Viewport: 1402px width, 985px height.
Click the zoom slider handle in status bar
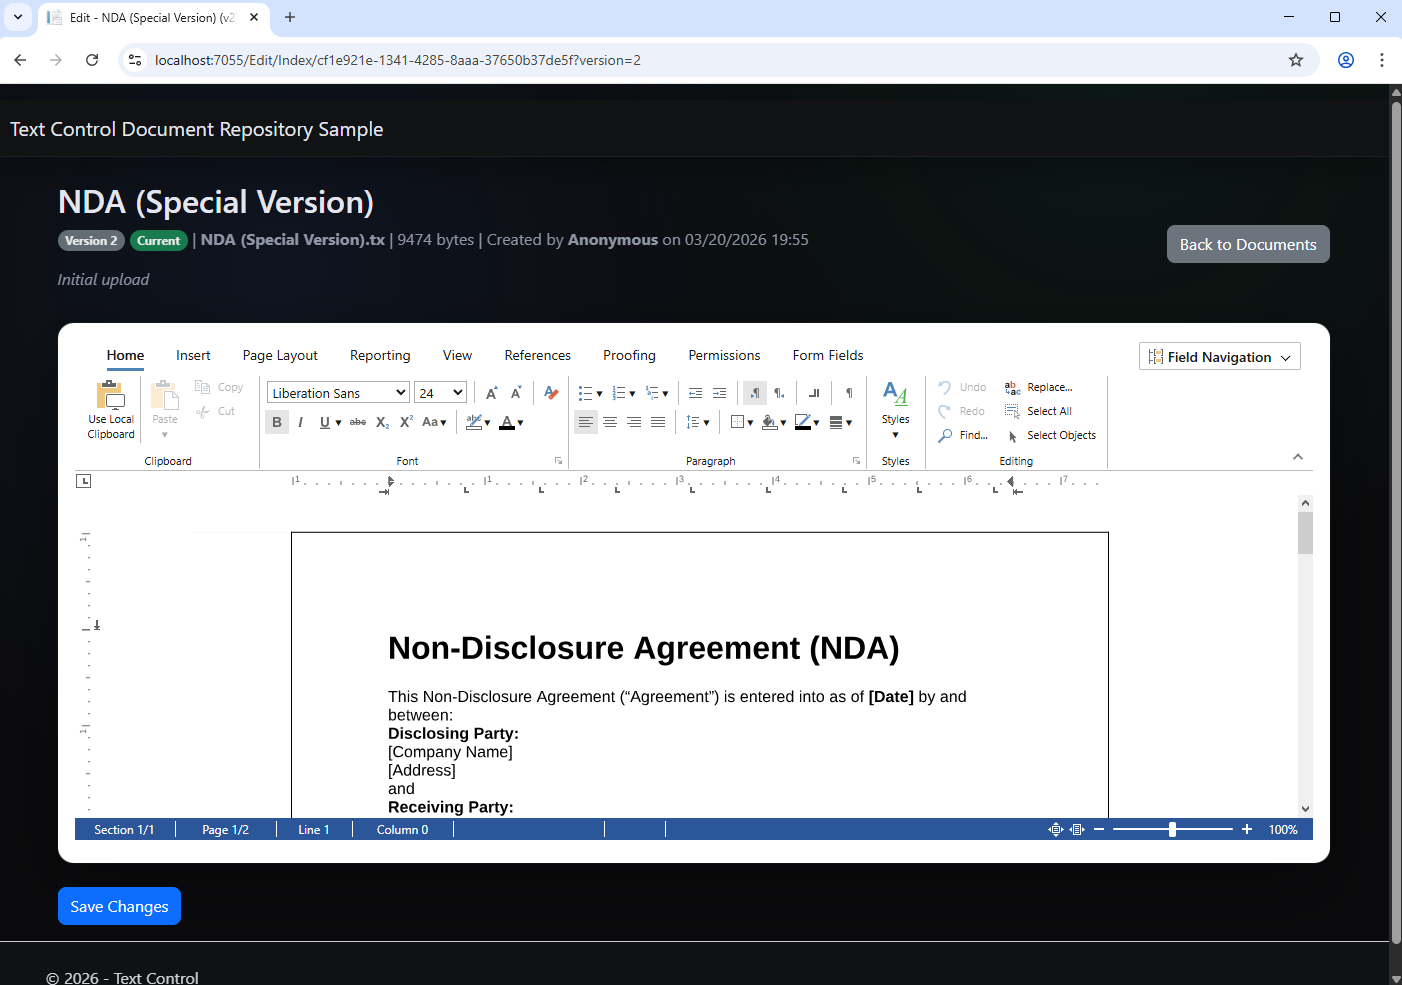point(1172,830)
